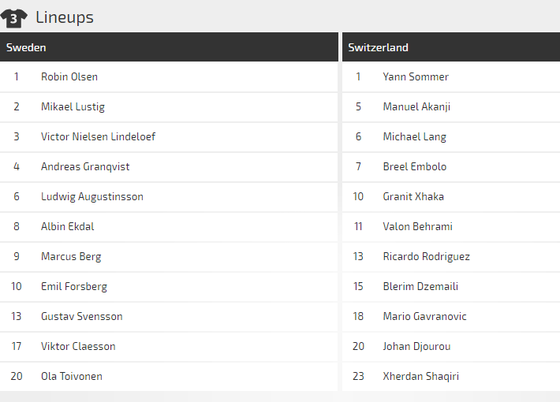Viewport: 560px width, 402px height.
Task: Click on Mario Gavranovic
Action: pos(425,316)
